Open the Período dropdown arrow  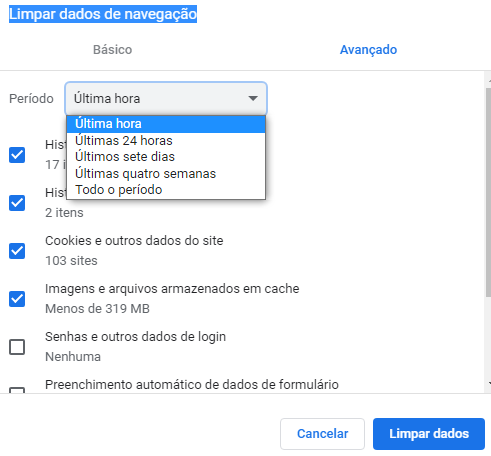(x=253, y=98)
